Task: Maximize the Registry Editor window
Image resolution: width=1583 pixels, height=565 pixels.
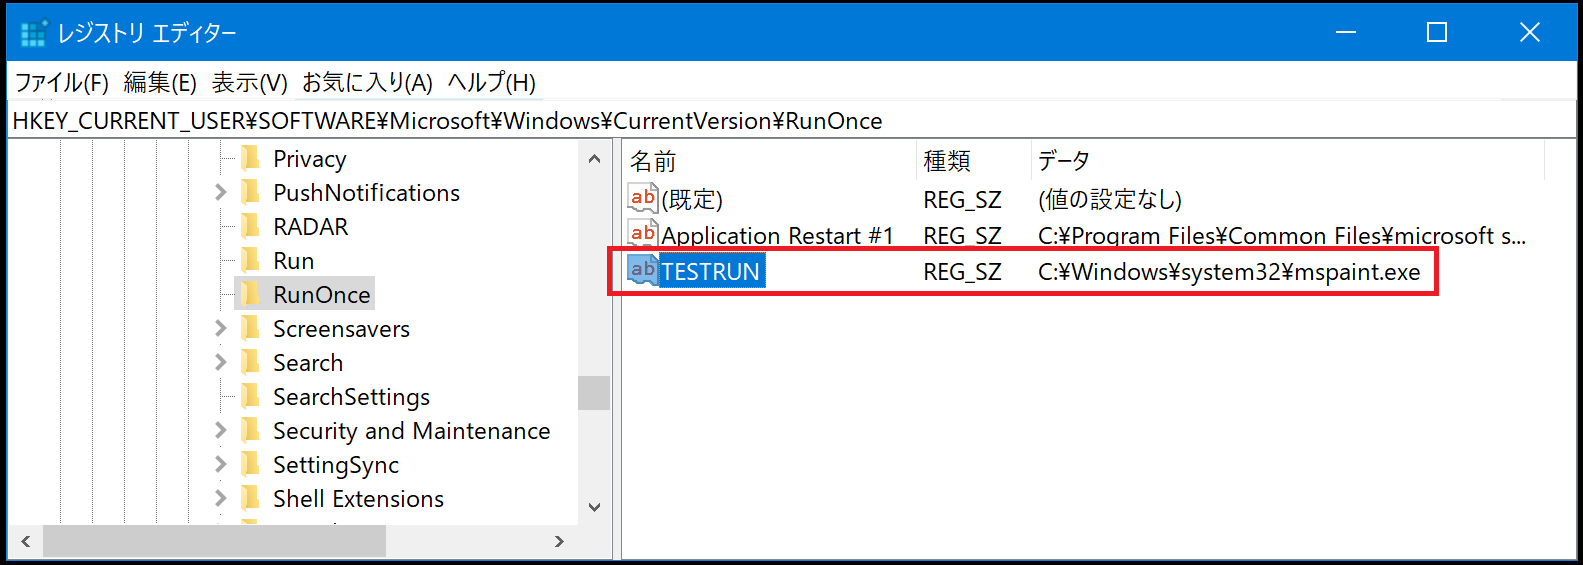Action: click(1437, 32)
